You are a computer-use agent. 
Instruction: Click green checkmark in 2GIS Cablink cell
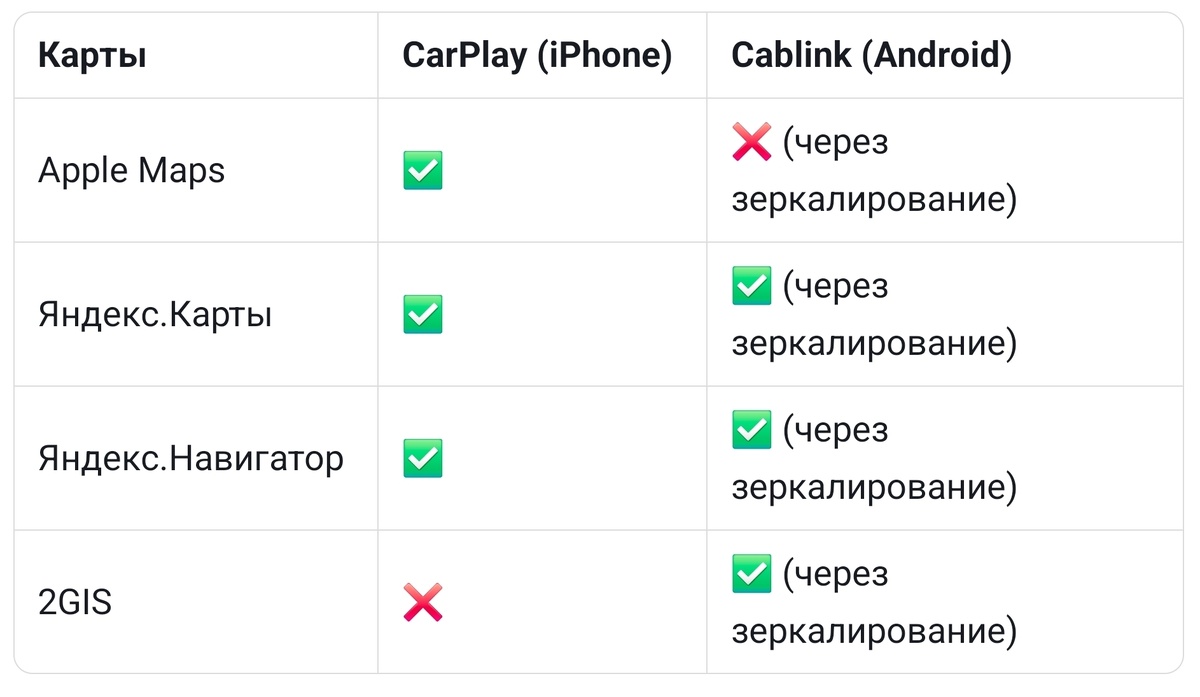coord(751,575)
